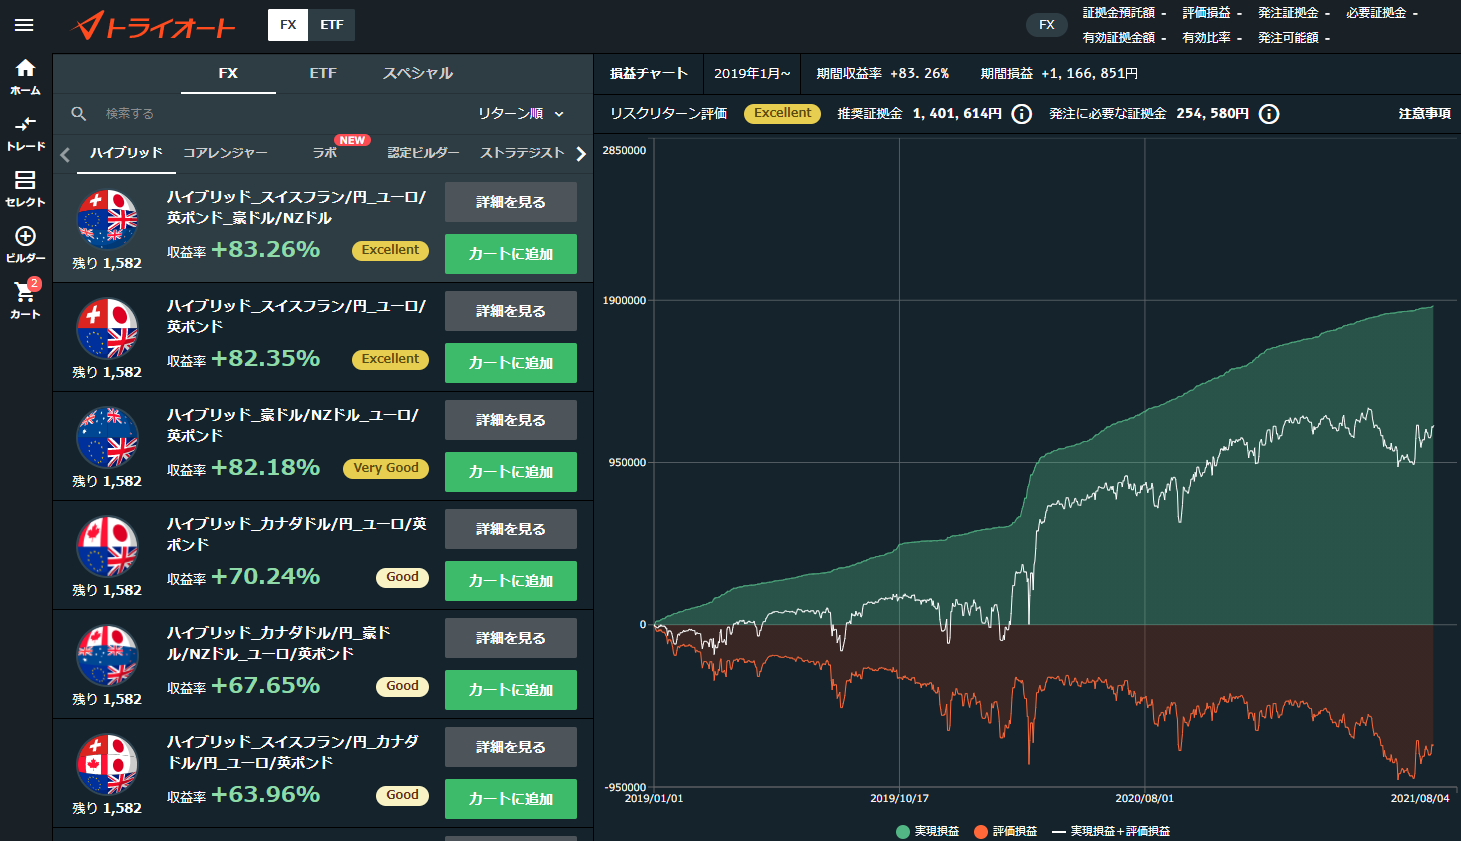Click the 期間収益率 +83.26% value
This screenshot has width=1461, height=841.
pyautogui.click(x=920, y=74)
